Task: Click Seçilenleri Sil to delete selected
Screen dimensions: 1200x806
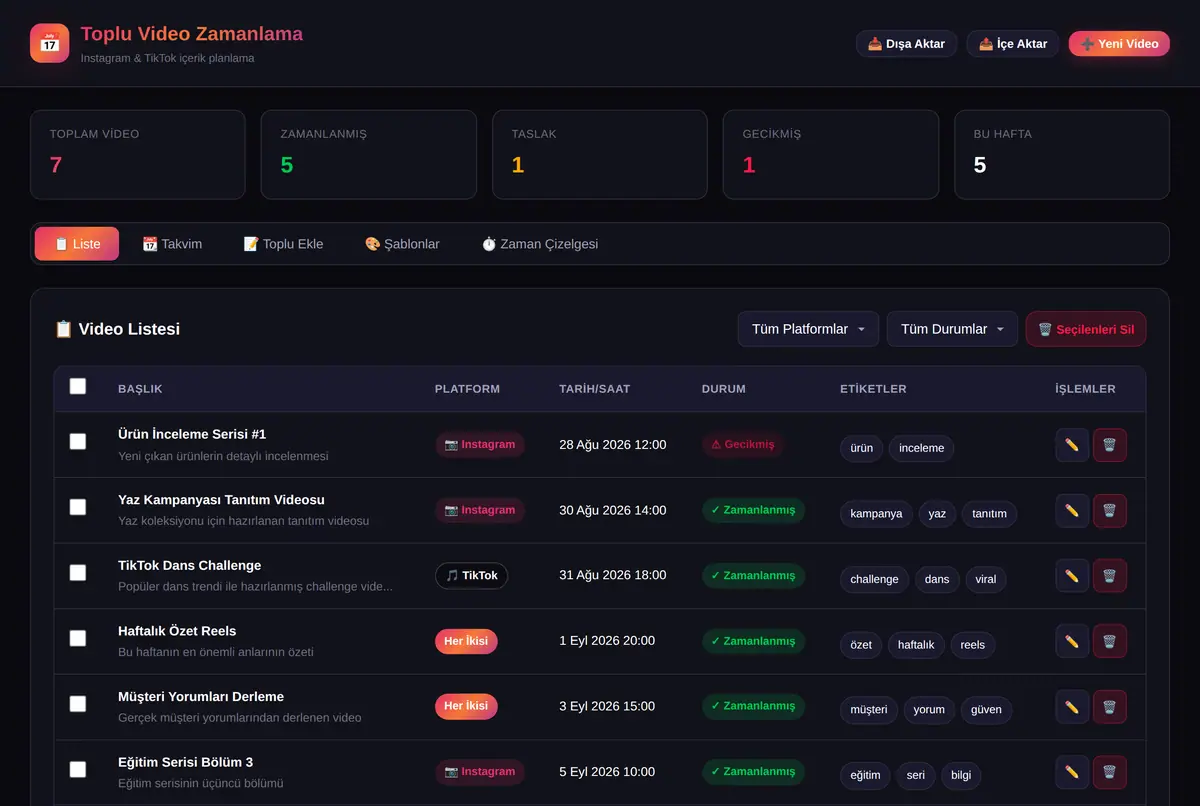Action: 1086,329
